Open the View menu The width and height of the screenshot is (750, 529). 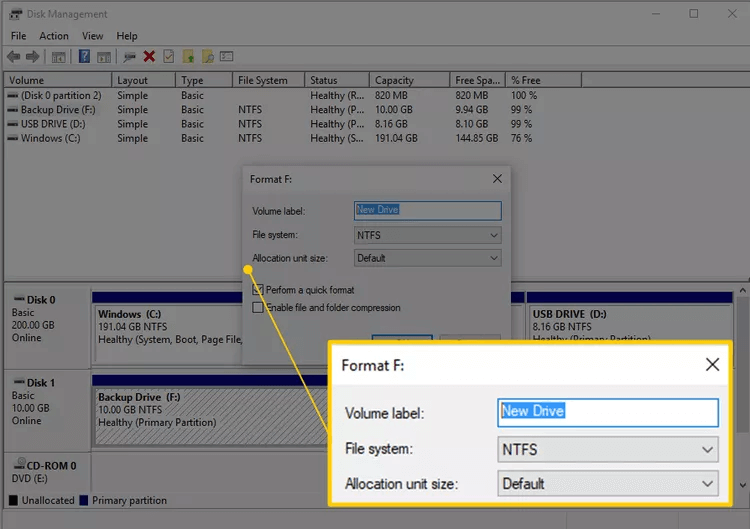[92, 36]
